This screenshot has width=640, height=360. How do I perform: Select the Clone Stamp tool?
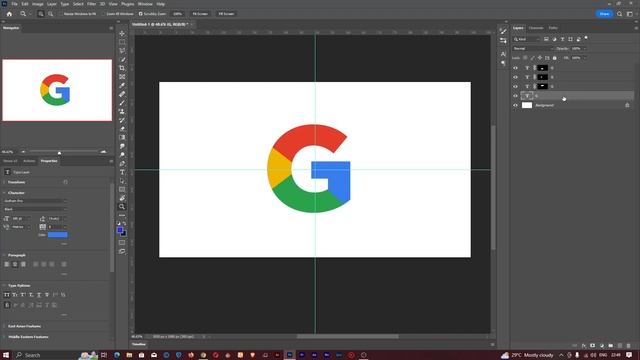122,111
